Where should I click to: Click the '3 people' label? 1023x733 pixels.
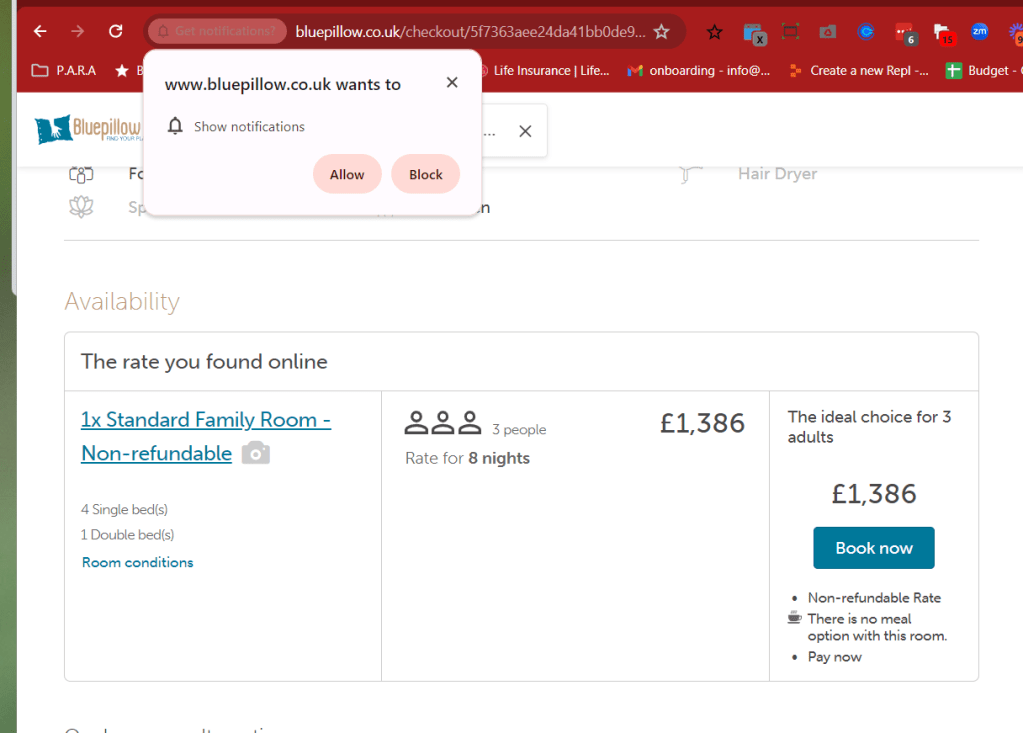tap(519, 429)
